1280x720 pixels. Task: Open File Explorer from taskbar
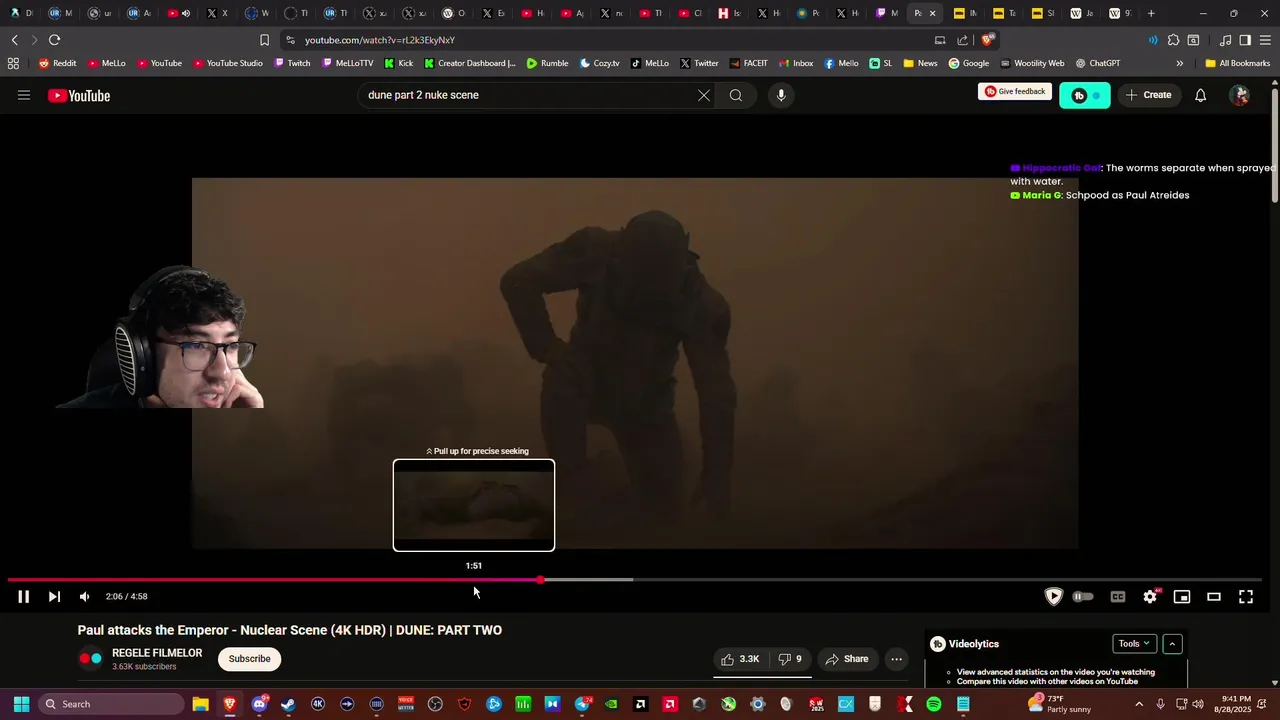[x=200, y=704]
